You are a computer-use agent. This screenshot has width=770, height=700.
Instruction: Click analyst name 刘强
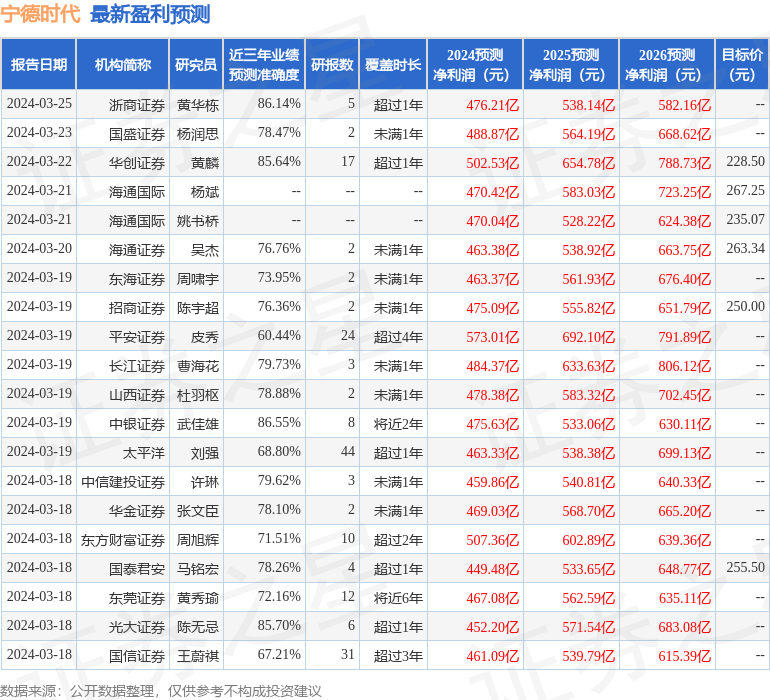pos(205,453)
